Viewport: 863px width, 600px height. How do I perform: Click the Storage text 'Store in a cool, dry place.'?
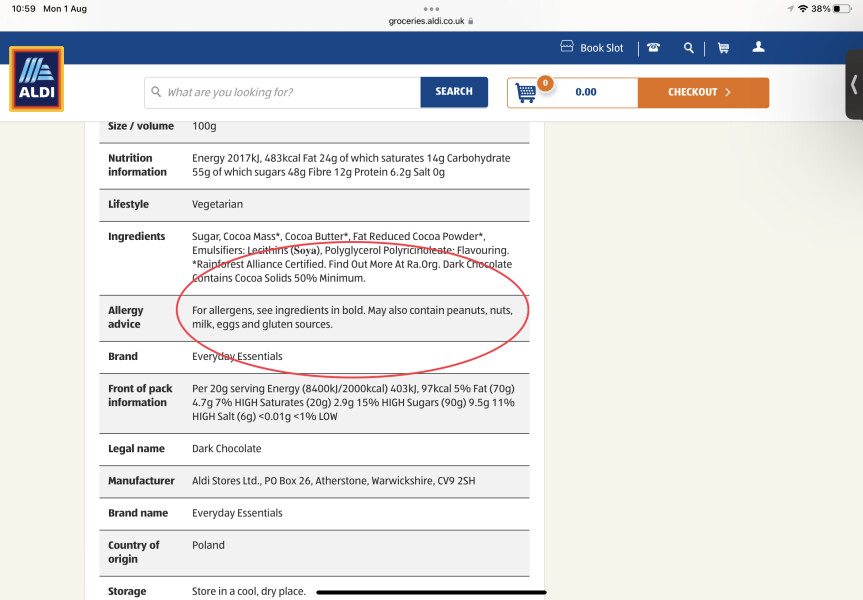pos(249,591)
